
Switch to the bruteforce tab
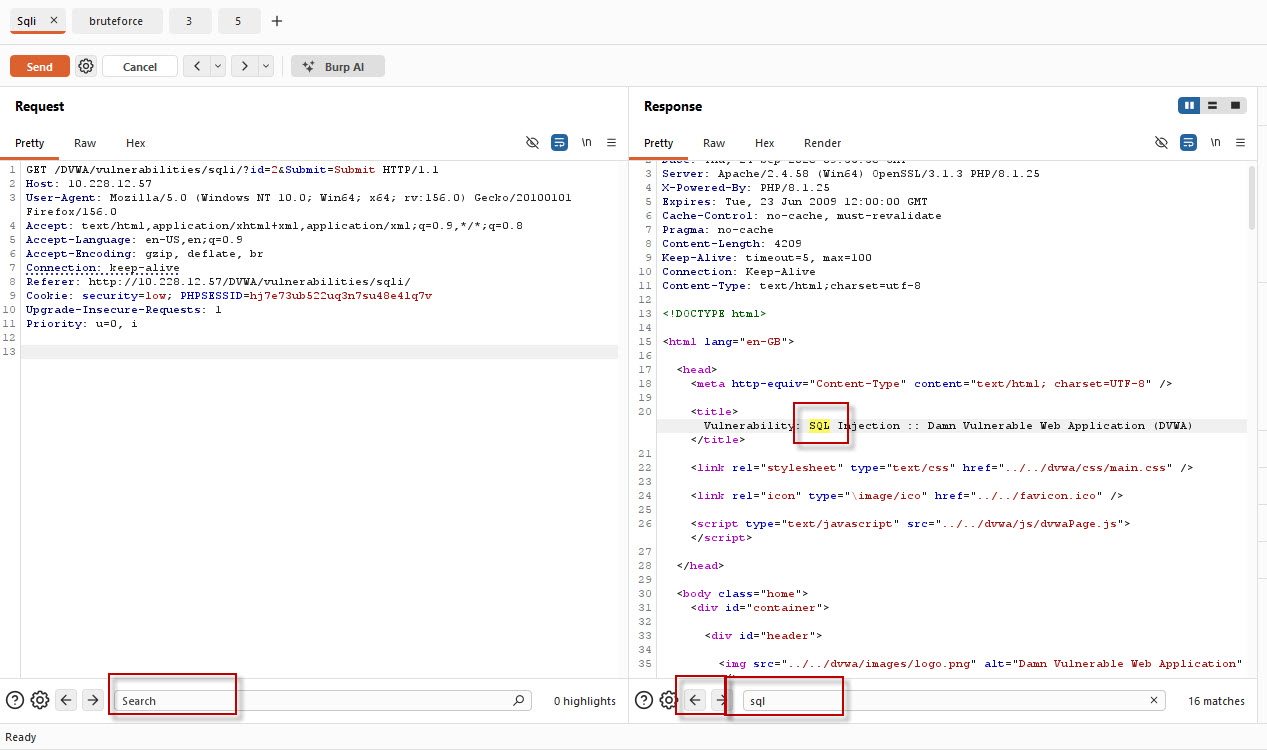coord(116,20)
